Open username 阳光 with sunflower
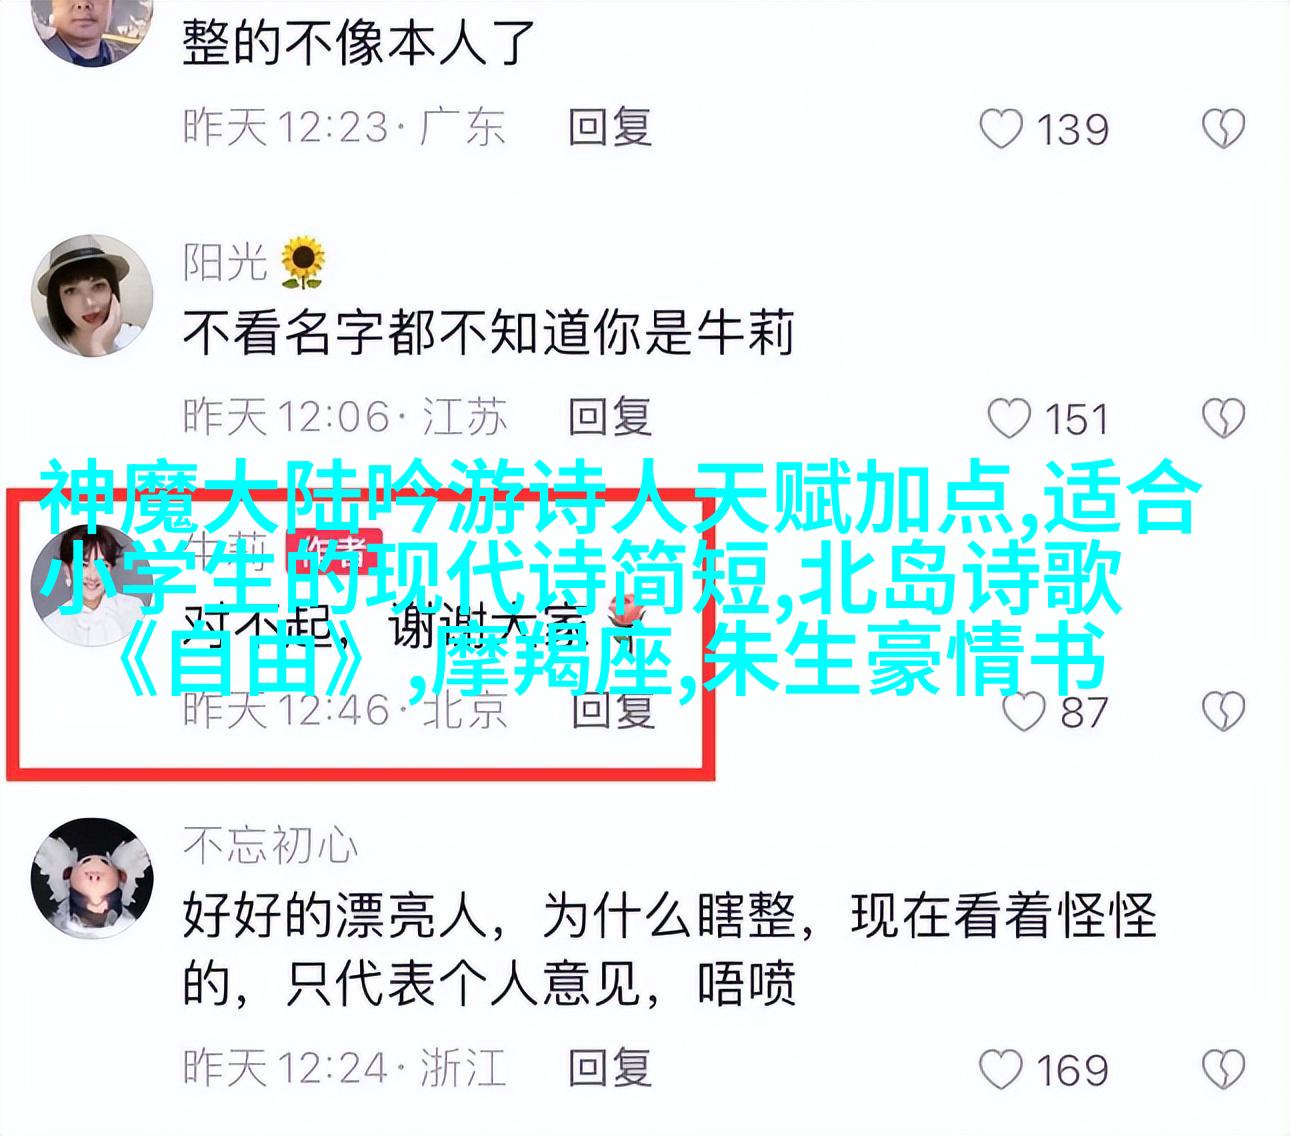Screen dimensions: 1290x1136 coord(254,262)
